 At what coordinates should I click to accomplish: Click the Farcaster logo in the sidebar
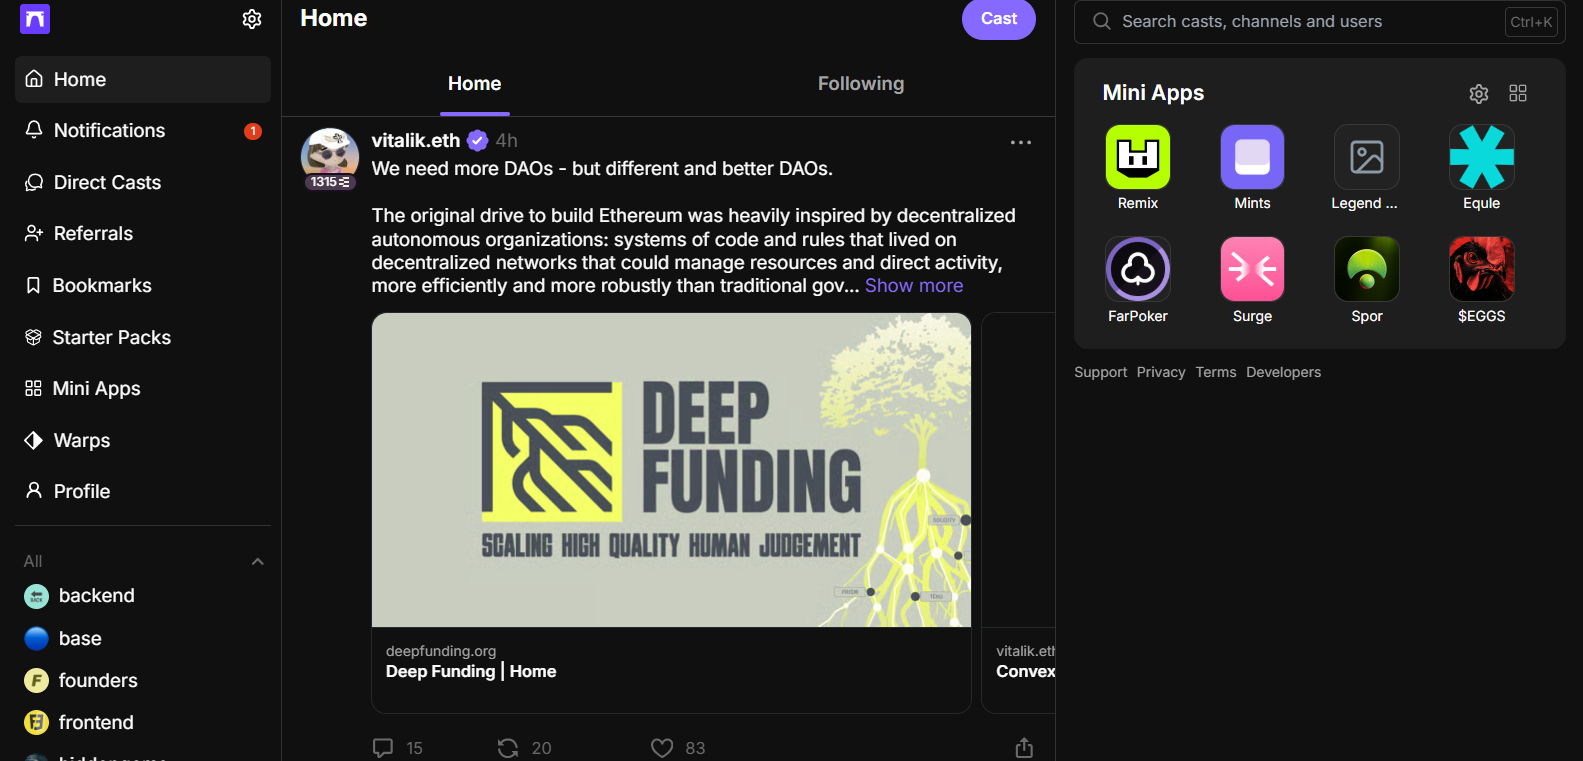[x=35, y=19]
